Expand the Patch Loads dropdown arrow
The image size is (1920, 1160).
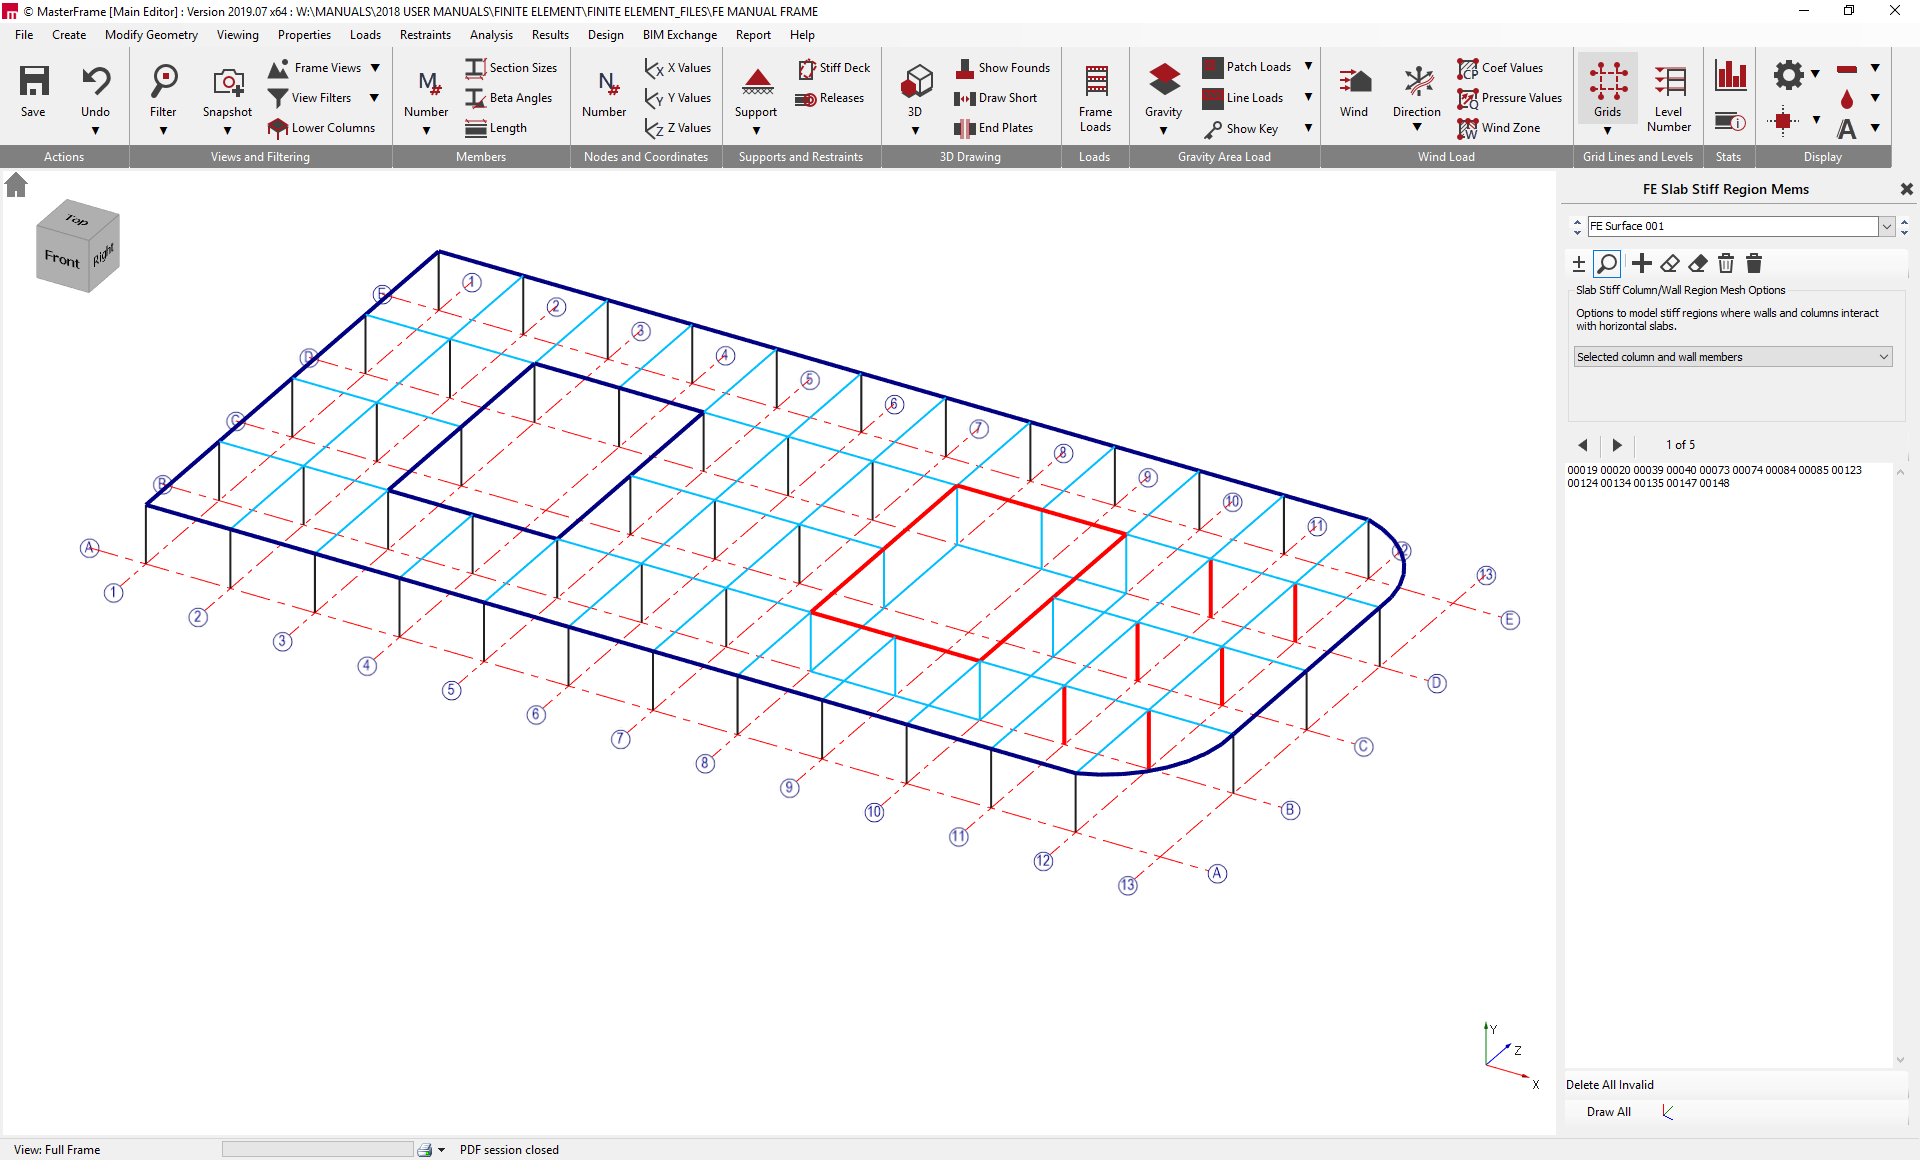1308,67
